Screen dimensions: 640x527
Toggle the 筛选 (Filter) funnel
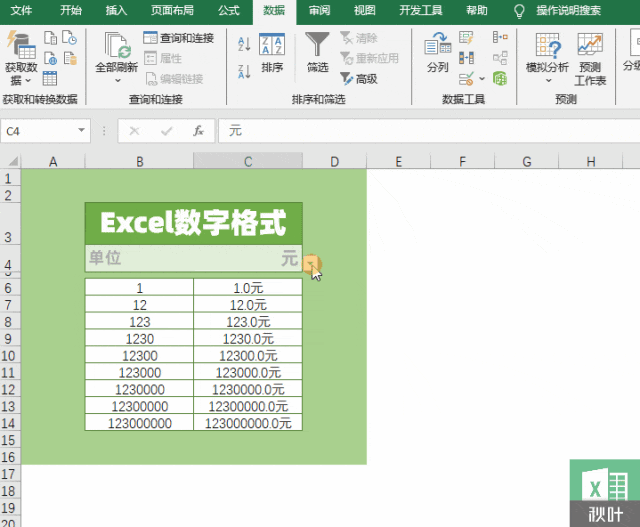pos(317,52)
